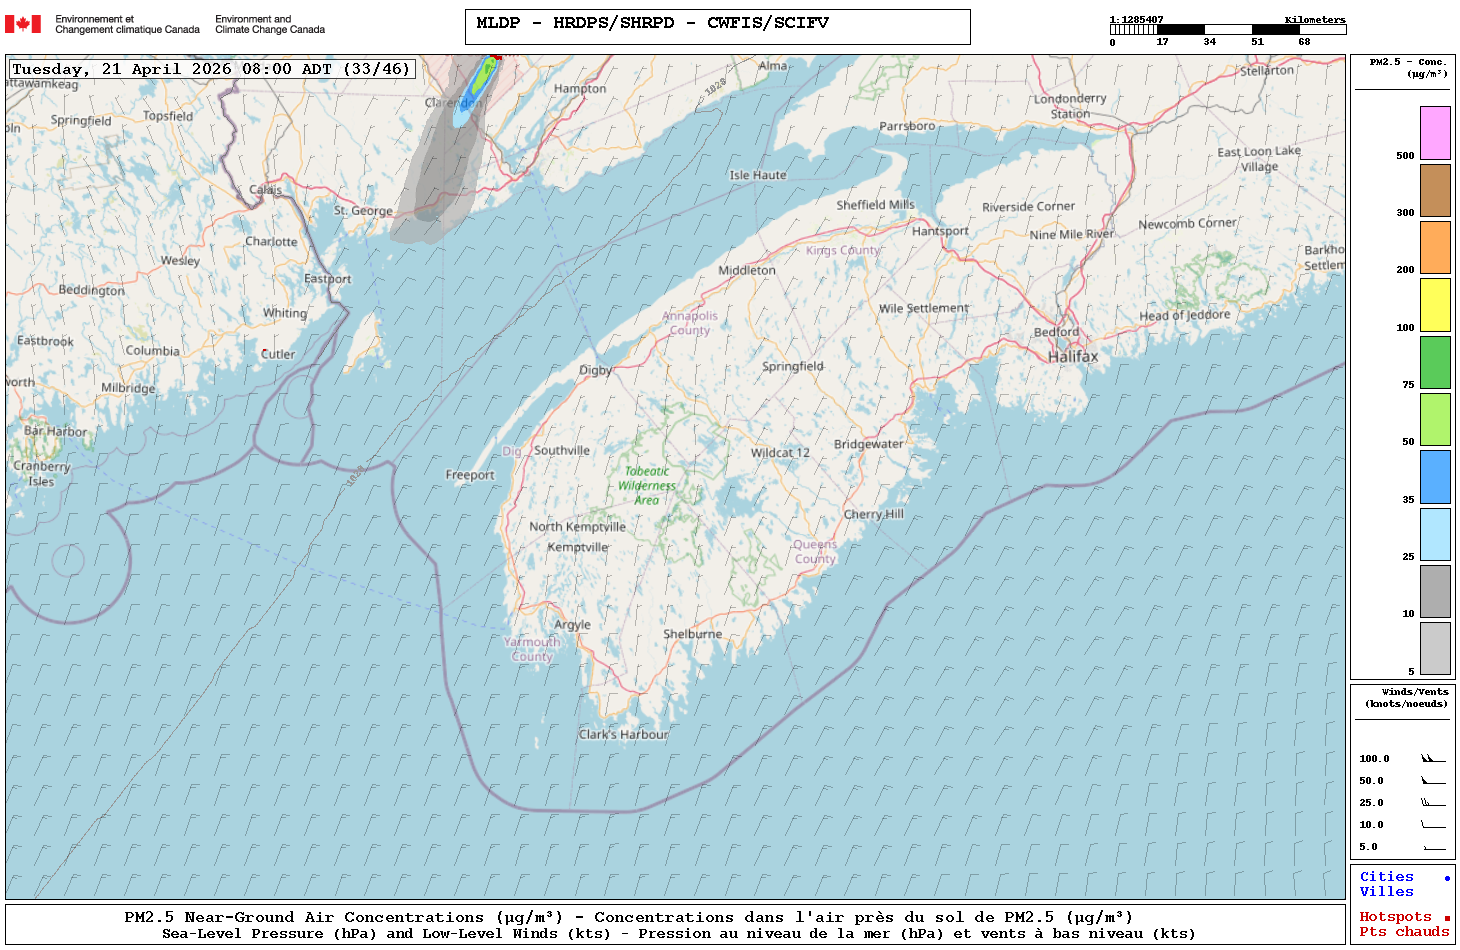1460x950 pixels.
Task: Click the Halifax city label on map
Action: (1072, 357)
